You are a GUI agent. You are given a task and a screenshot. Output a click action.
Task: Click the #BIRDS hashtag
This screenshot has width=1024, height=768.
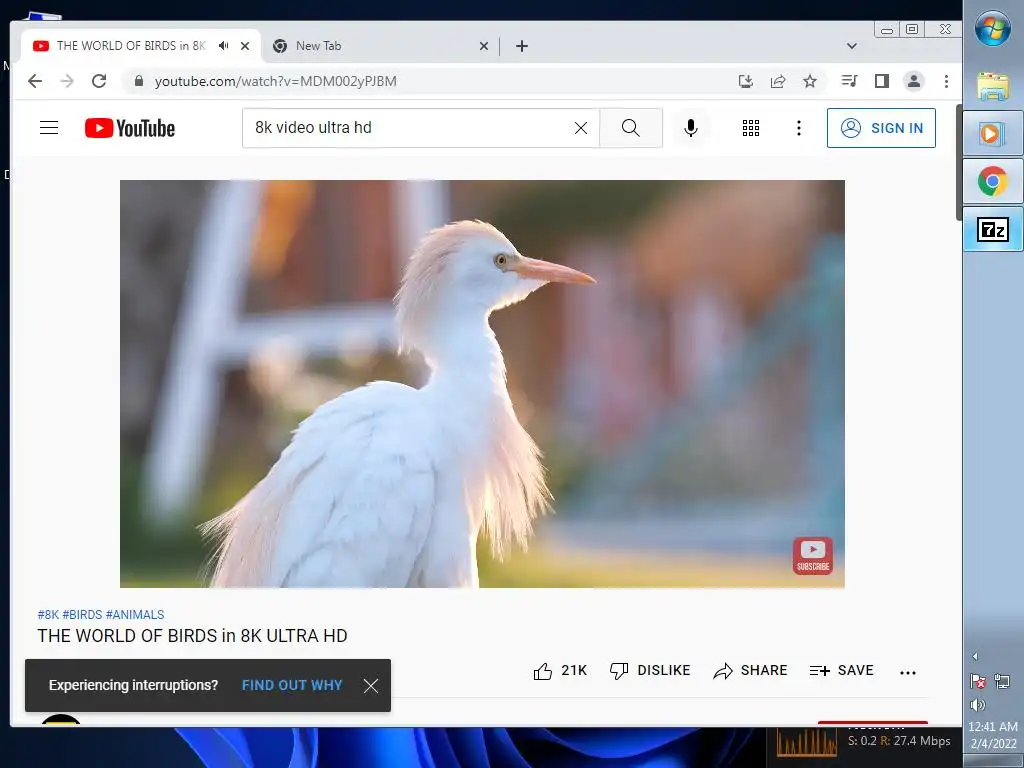tap(82, 615)
